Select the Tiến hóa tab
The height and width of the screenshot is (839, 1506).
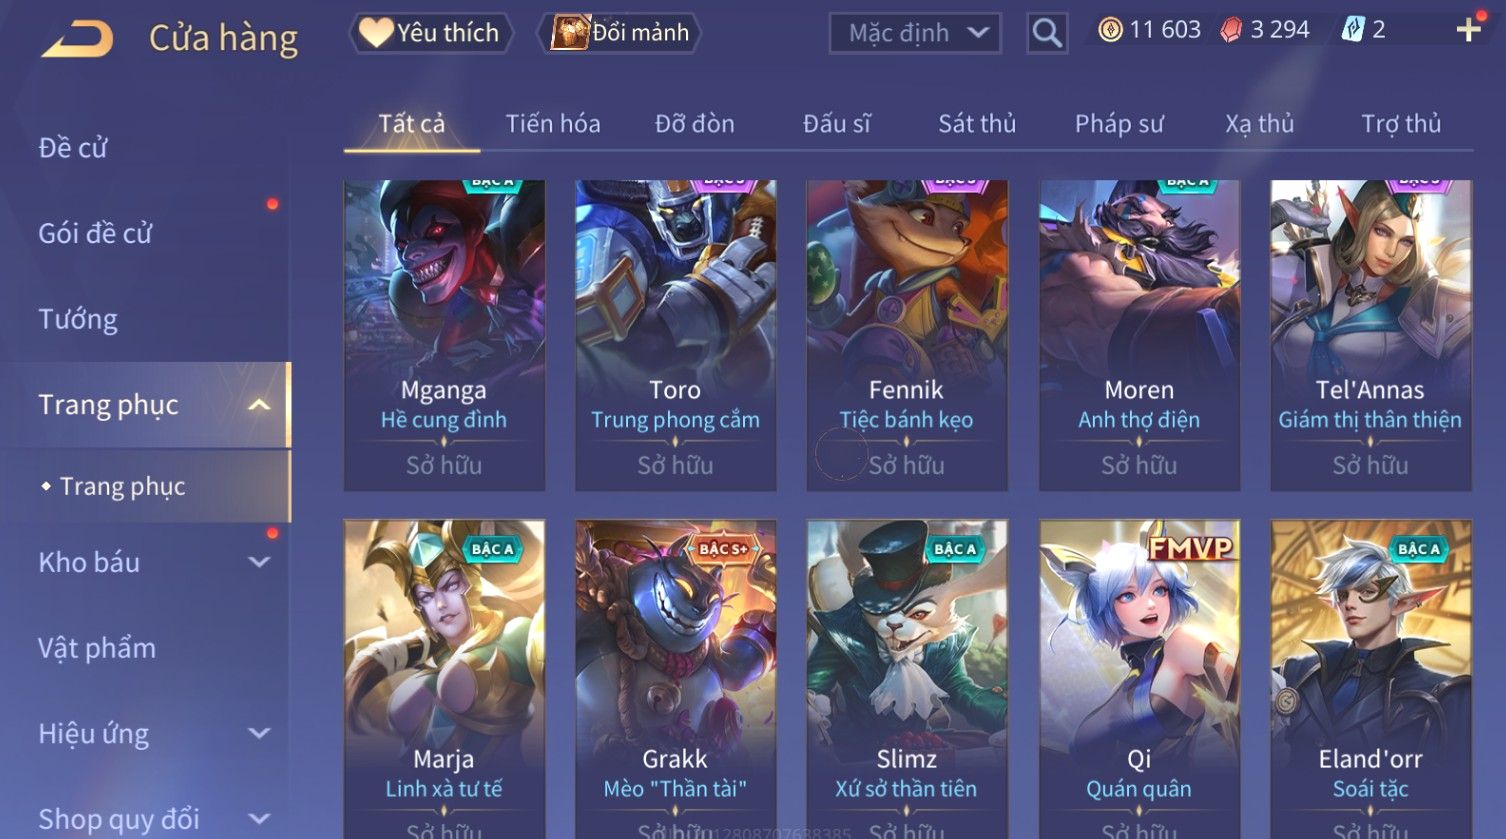(x=553, y=124)
